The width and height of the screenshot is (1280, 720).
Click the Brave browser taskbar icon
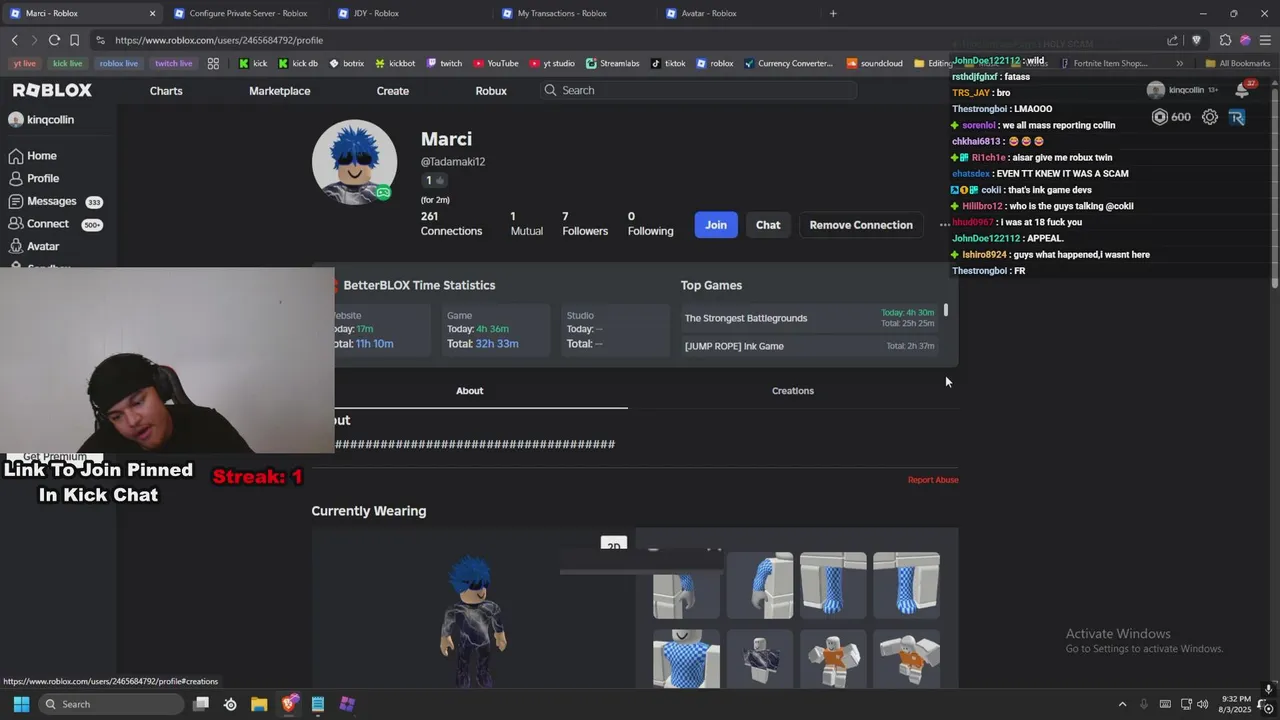289,704
